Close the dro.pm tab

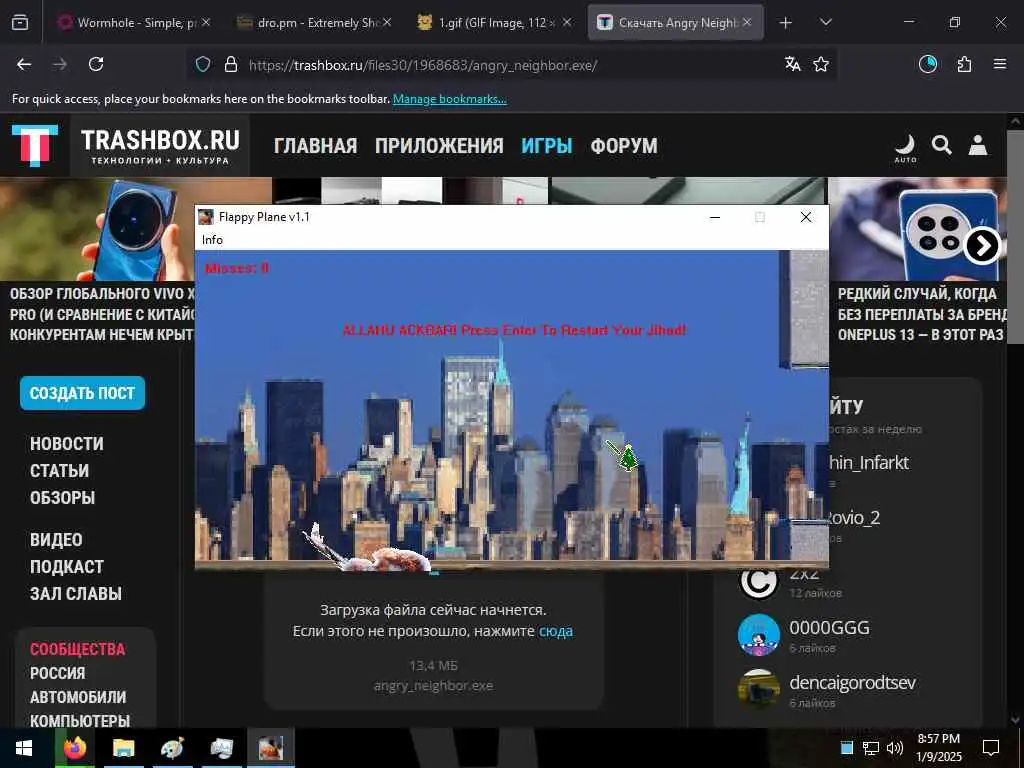(x=387, y=22)
